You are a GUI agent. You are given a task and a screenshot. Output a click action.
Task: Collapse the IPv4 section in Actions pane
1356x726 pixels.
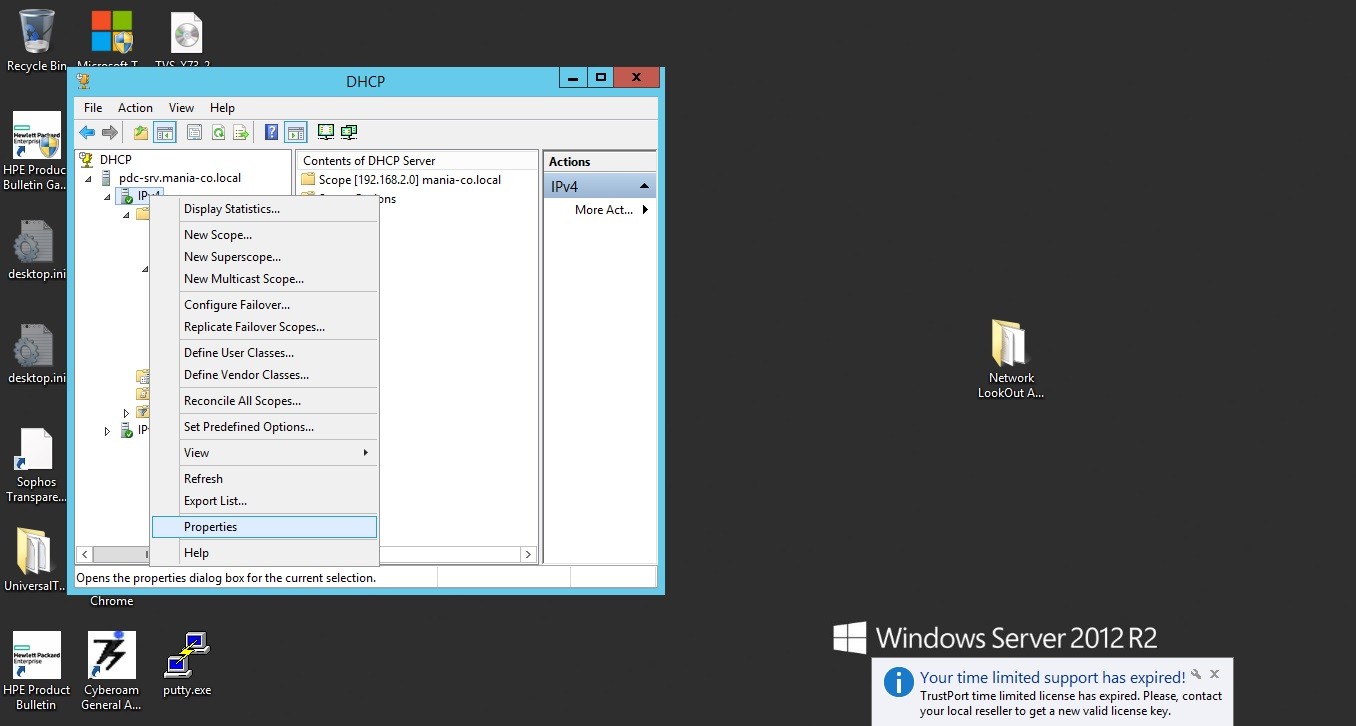coord(644,186)
